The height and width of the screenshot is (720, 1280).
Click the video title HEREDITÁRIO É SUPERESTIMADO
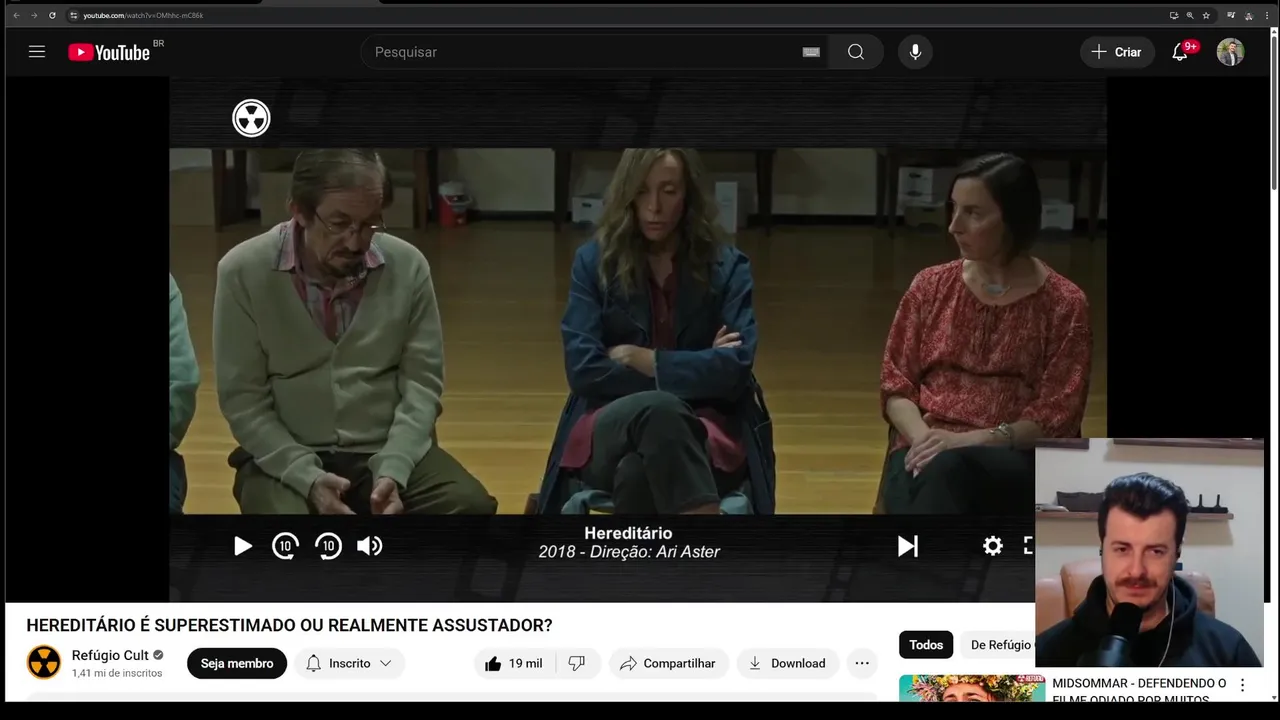289,626
